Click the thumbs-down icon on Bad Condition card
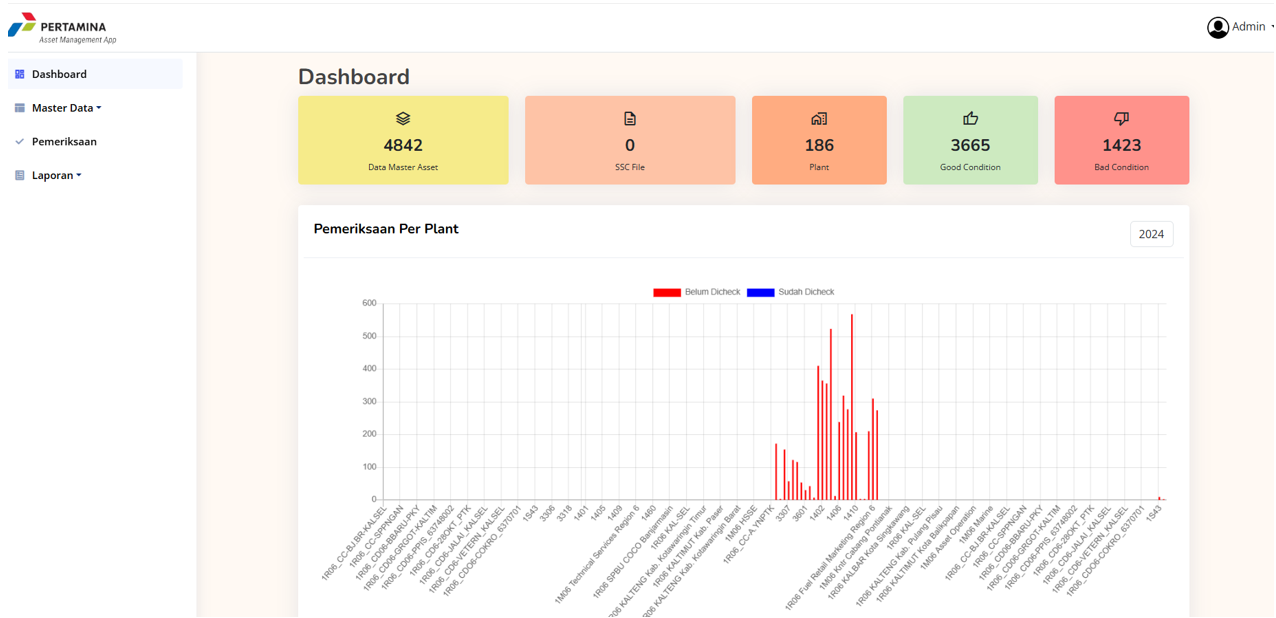Viewport: 1276px width, 618px height. pyautogui.click(x=1121, y=119)
